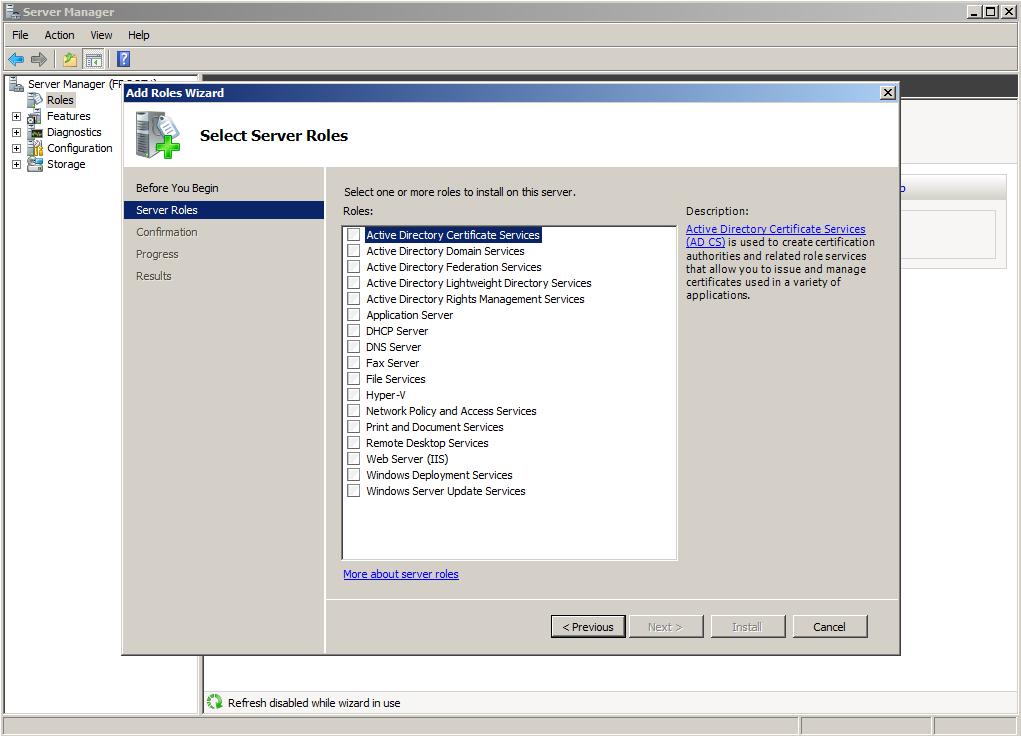Image resolution: width=1021 pixels, height=736 pixels.
Task: Toggle the Show/Hide console tree icon
Action: 94,60
